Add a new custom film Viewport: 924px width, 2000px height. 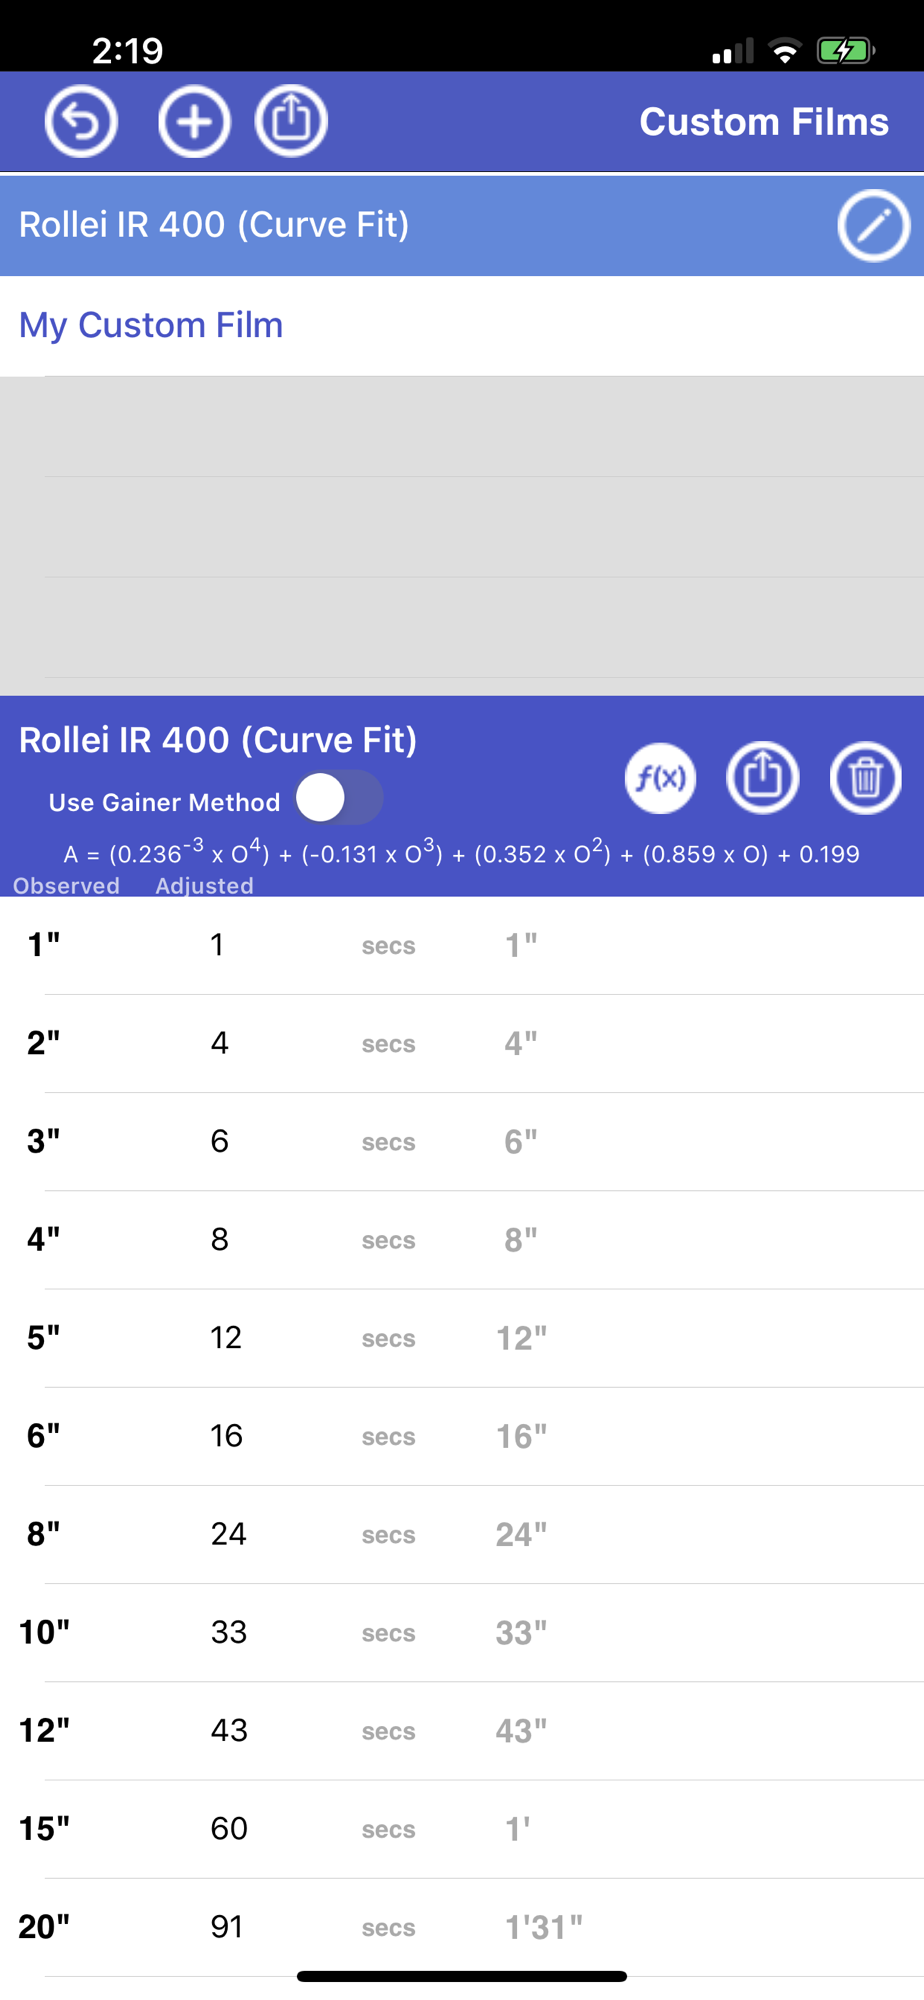(x=194, y=122)
